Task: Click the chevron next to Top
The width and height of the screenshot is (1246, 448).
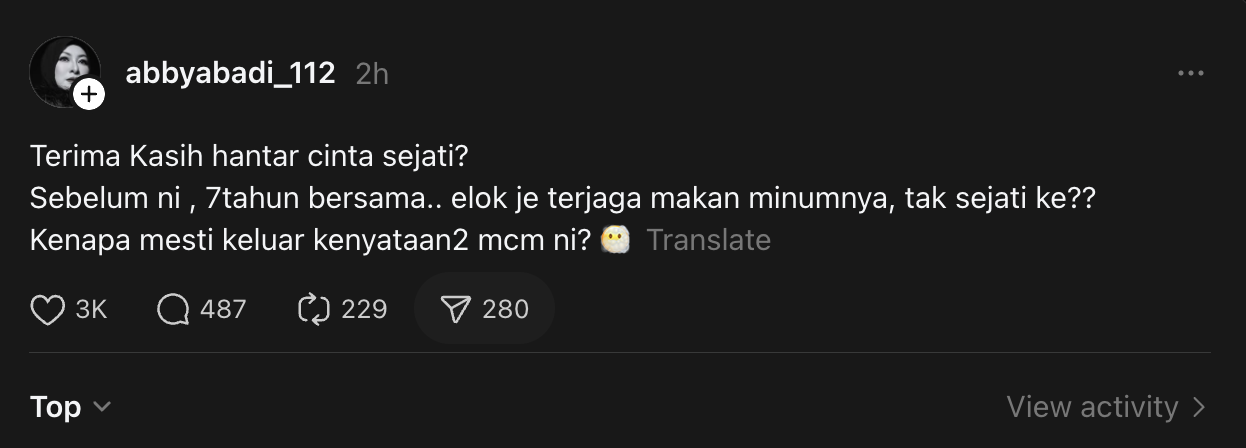Action: (x=101, y=408)
